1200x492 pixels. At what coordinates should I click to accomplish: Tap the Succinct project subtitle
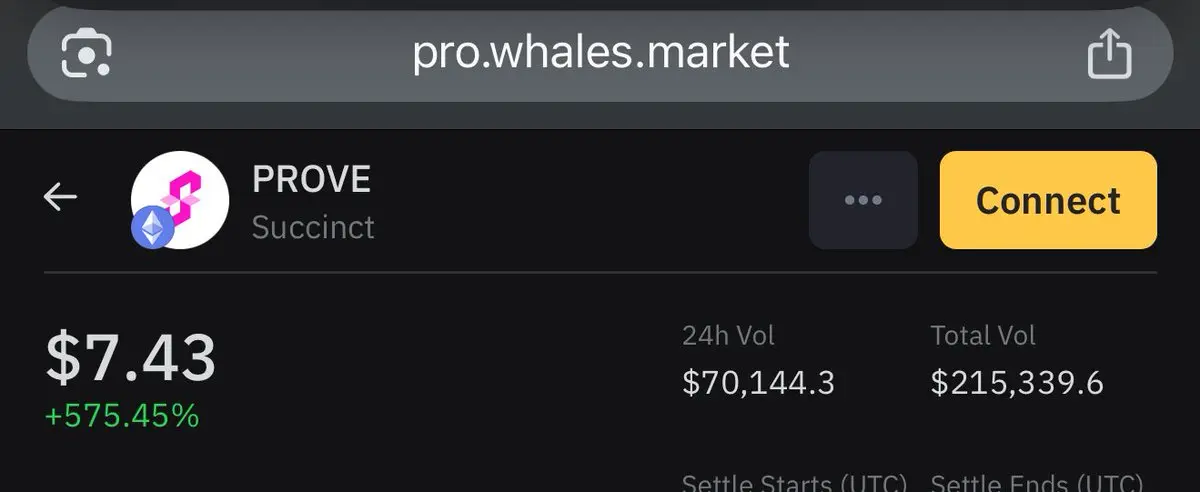(x=313, y=227)
